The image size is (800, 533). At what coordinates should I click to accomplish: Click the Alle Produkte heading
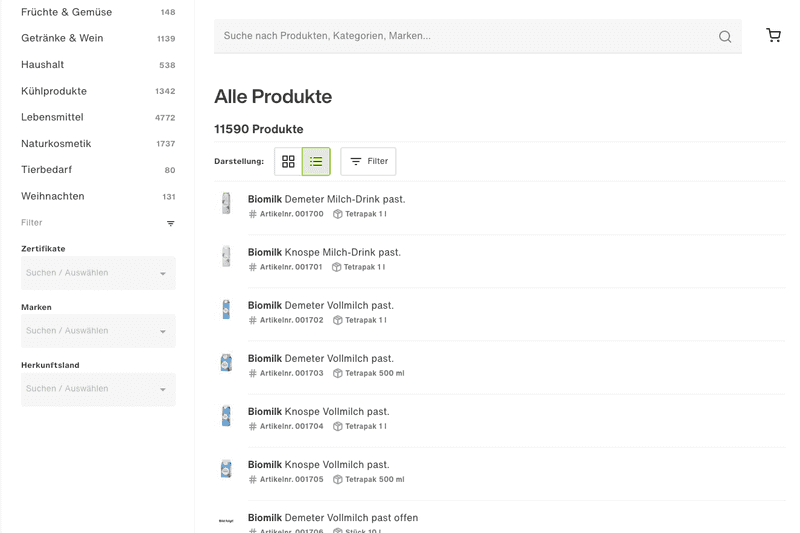click(x=273, y=97)
